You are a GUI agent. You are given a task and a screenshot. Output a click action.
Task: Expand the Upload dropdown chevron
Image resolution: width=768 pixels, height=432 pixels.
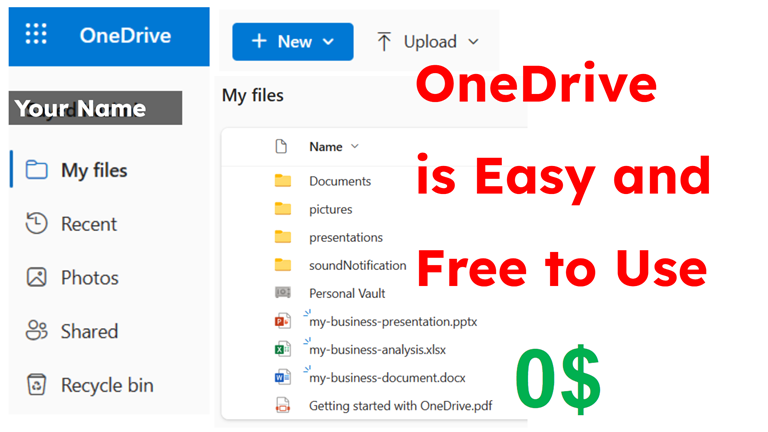[x=473, y=42]
